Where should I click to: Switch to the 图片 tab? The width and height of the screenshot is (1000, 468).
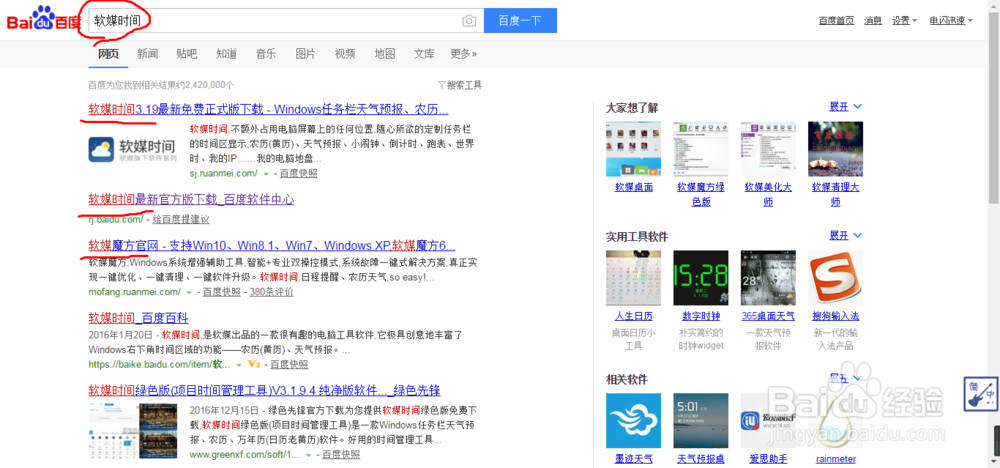coord(305,54)
